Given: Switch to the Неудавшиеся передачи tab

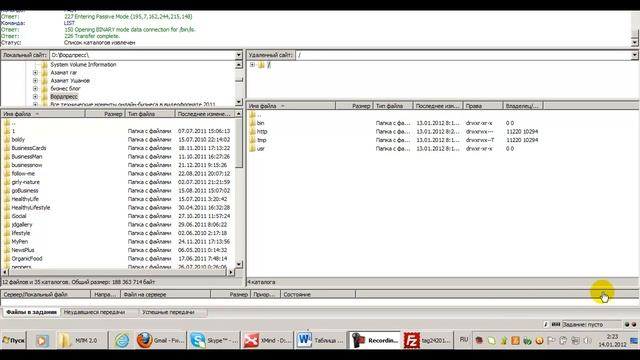Looking at the screenshot, I should 94,312.
